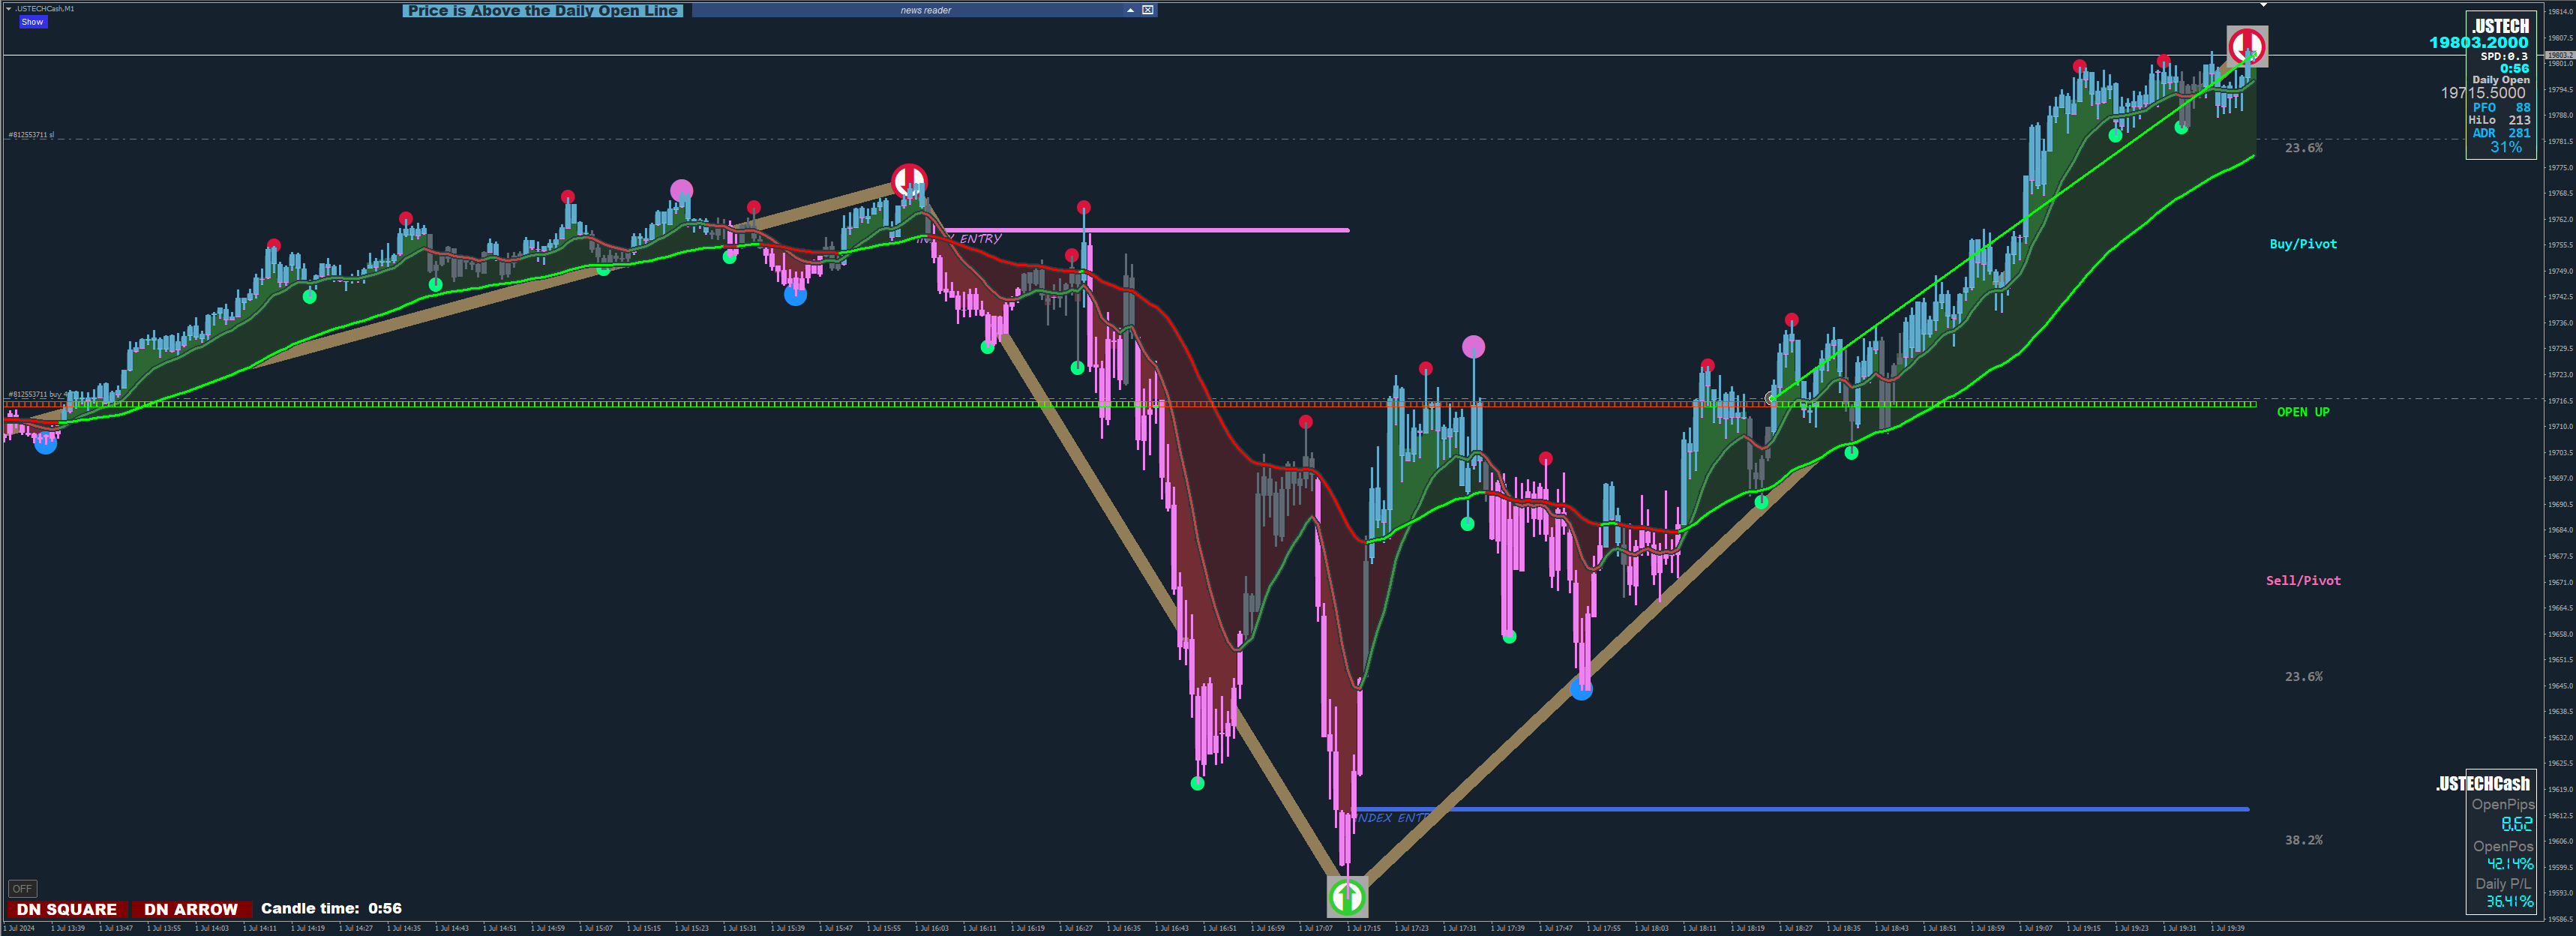Click the blue dot at far left of chart
The width and height of the screenshot is (2576, 936).
tap(46, 442)
